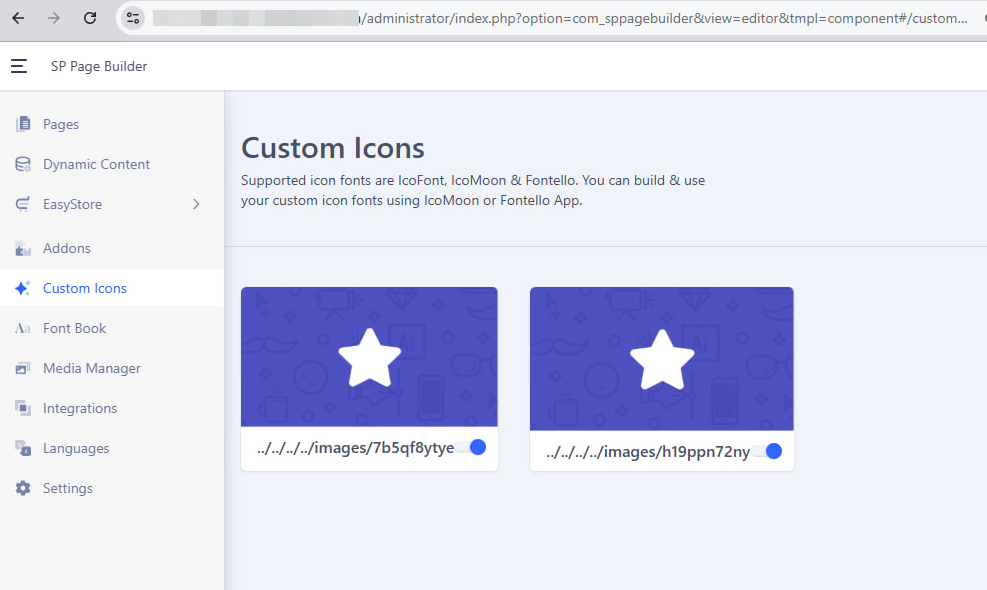
Task: Click the Dynamic Content database icon
Action: pos(23,164)
